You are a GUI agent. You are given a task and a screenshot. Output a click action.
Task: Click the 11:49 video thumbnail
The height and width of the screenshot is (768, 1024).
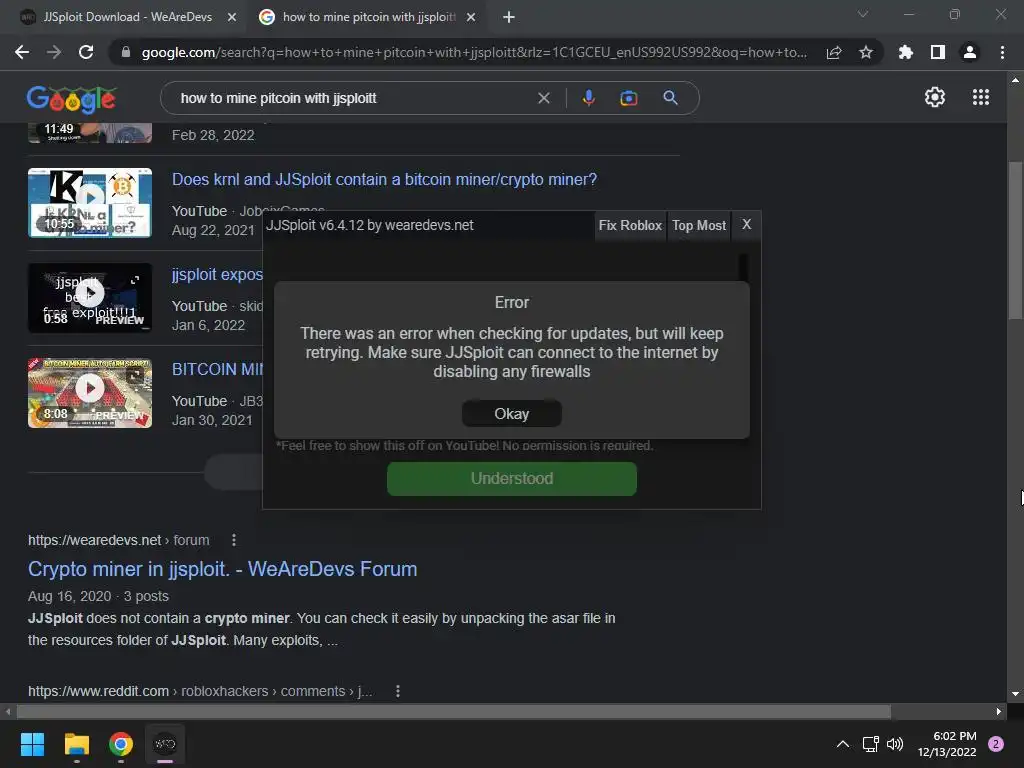tap(90, 133)
